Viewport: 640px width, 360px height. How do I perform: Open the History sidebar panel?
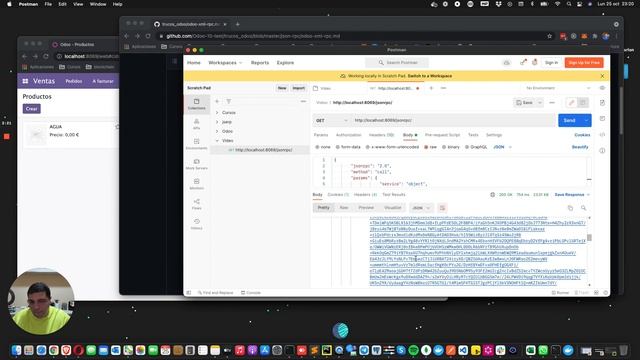[196, 224]
